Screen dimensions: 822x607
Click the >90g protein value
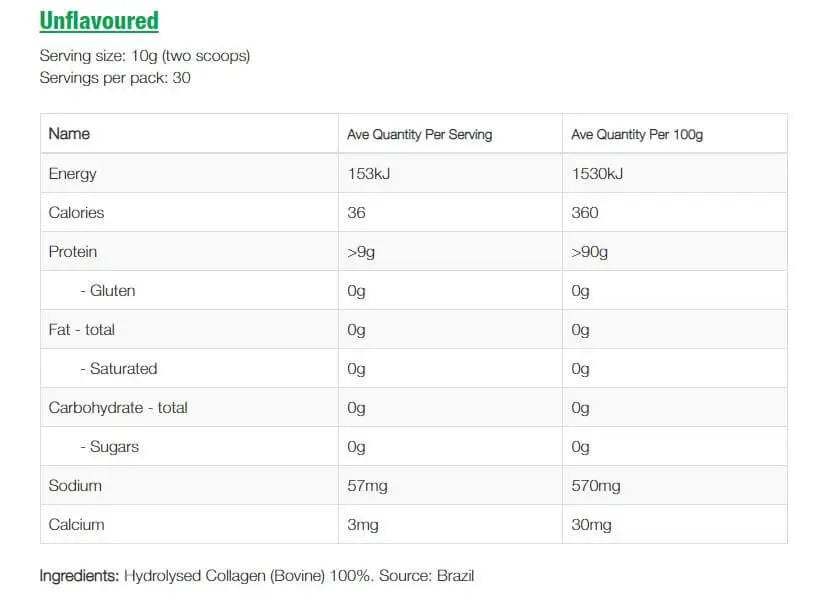point(589,252)
